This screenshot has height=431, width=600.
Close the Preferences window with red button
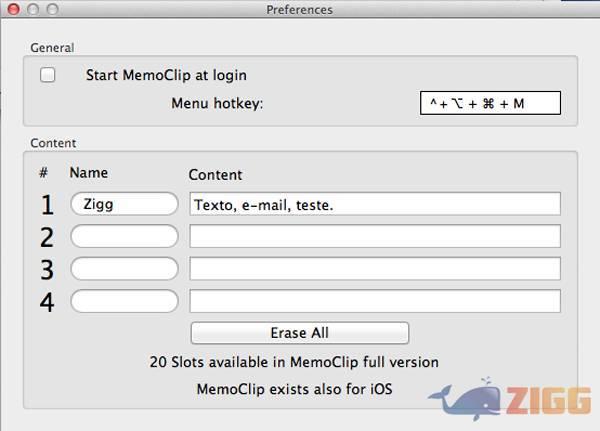click(x=13, y=9)
